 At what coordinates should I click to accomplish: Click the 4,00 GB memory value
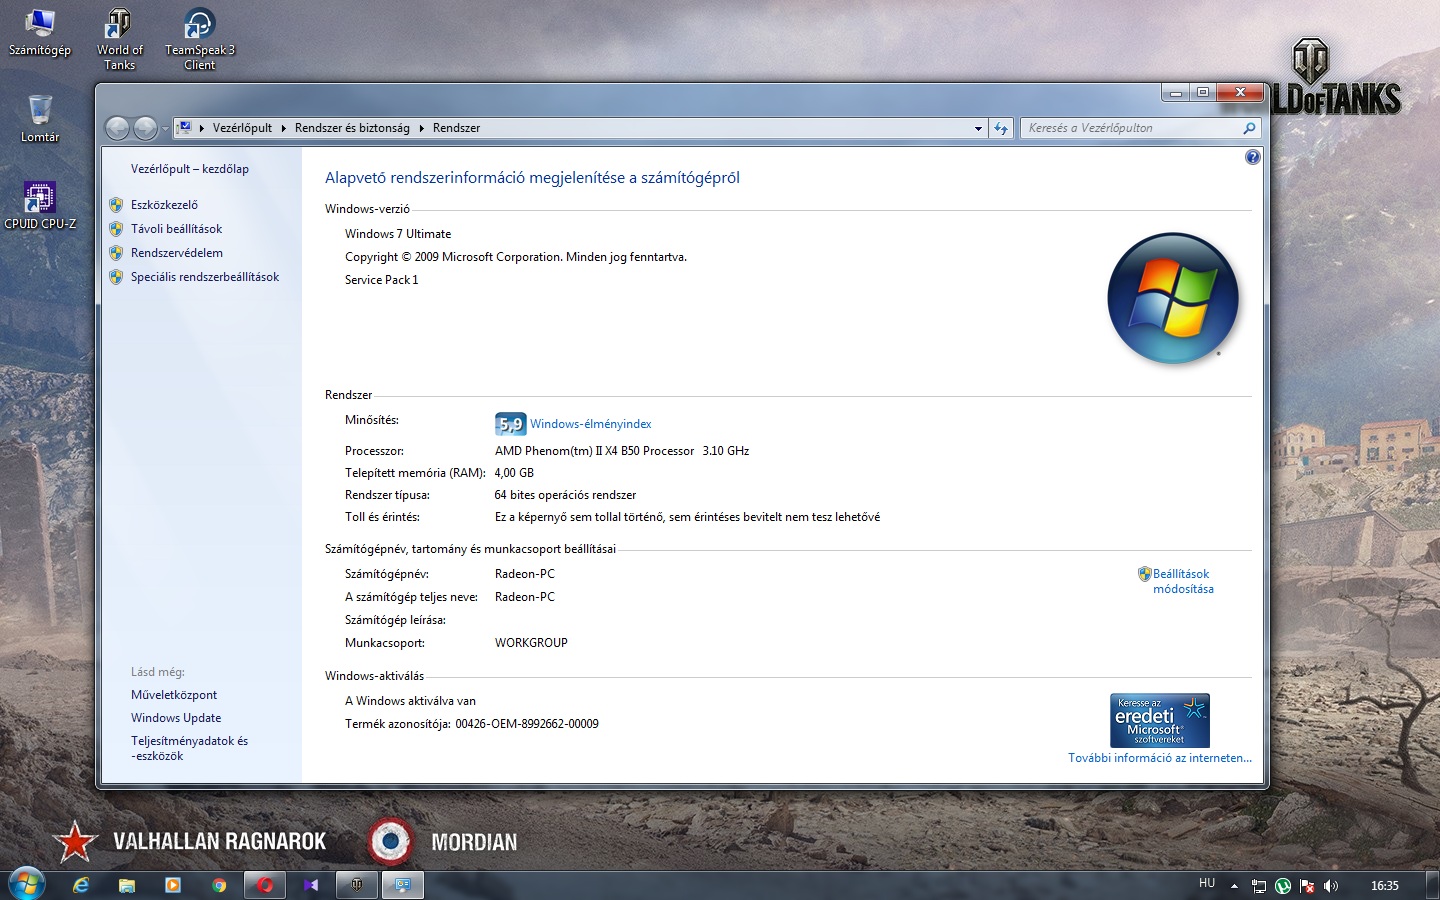514,473
